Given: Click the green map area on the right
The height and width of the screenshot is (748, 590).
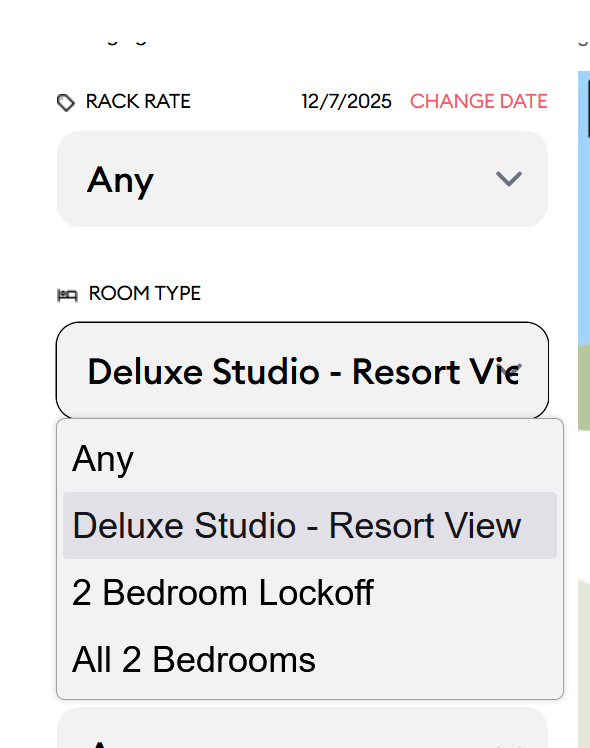Looking at the screenshot, I should [584, 386].
